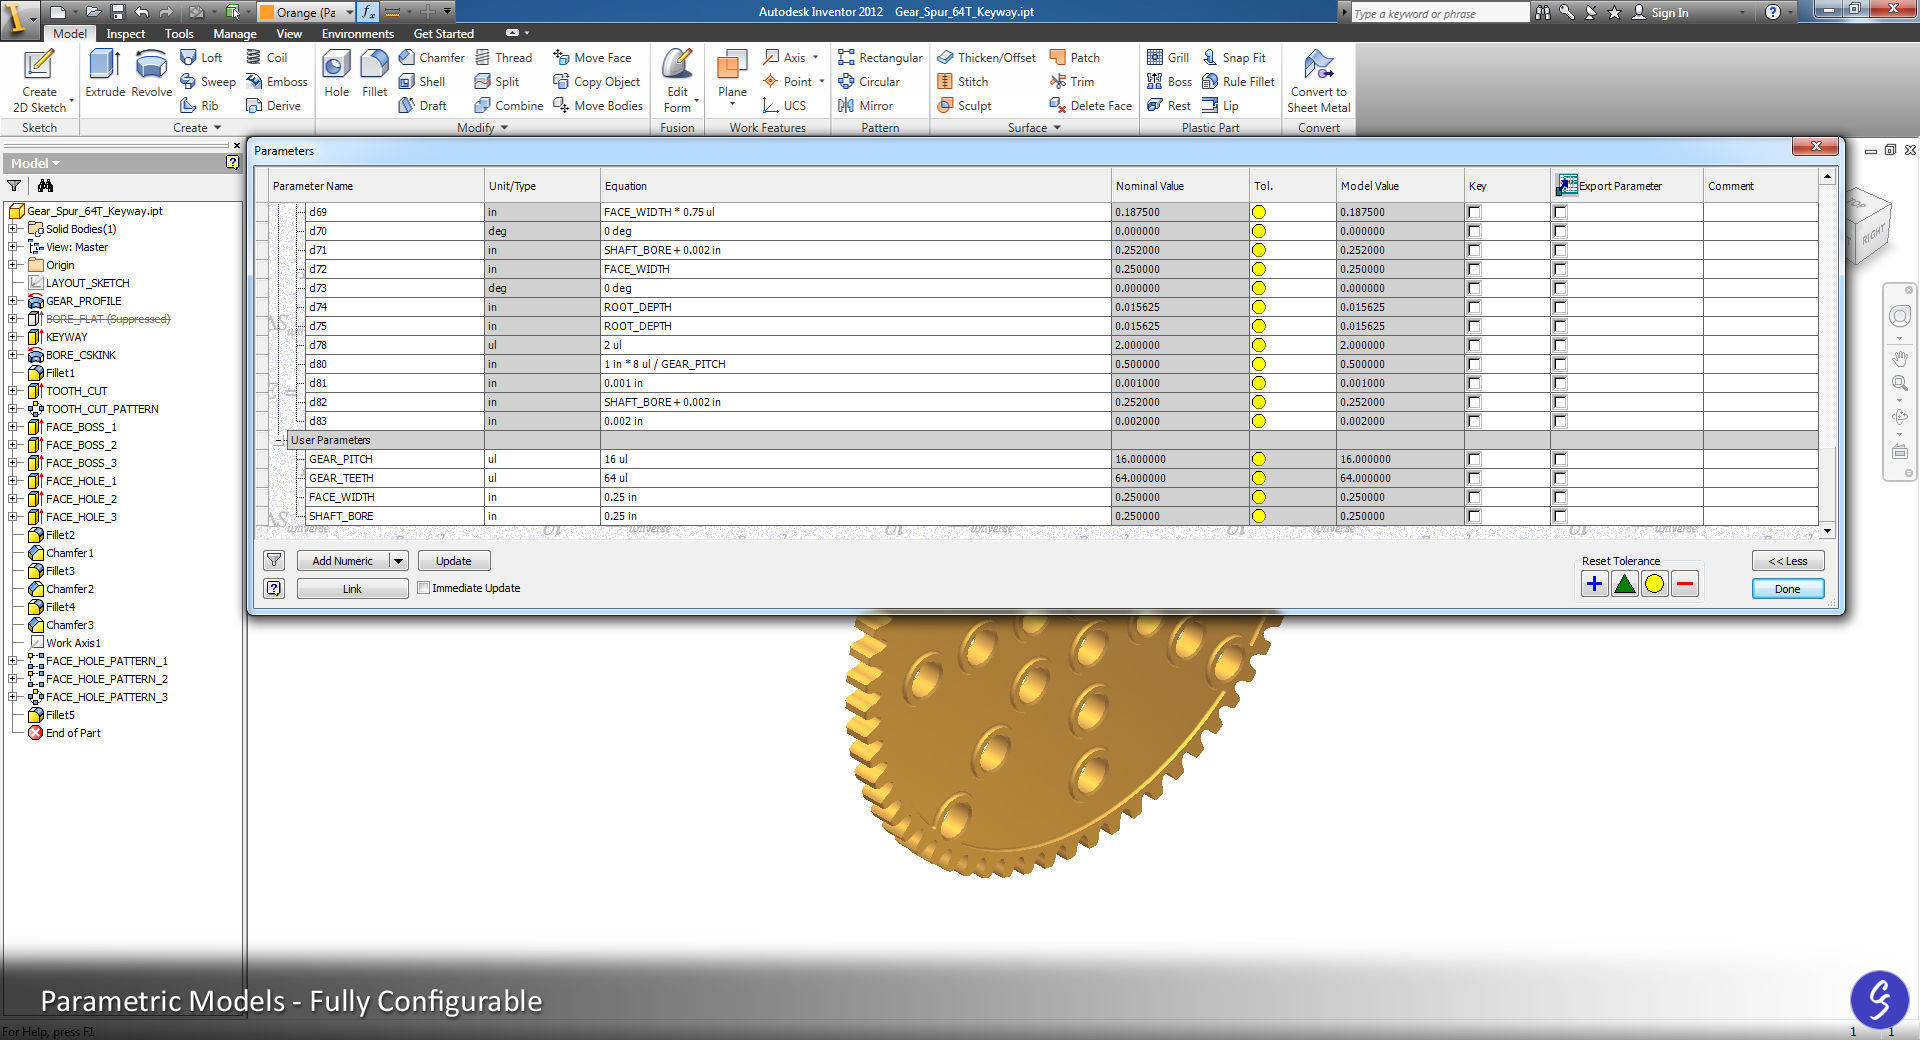Switch to the View ribbon tab

click(289, 34)
